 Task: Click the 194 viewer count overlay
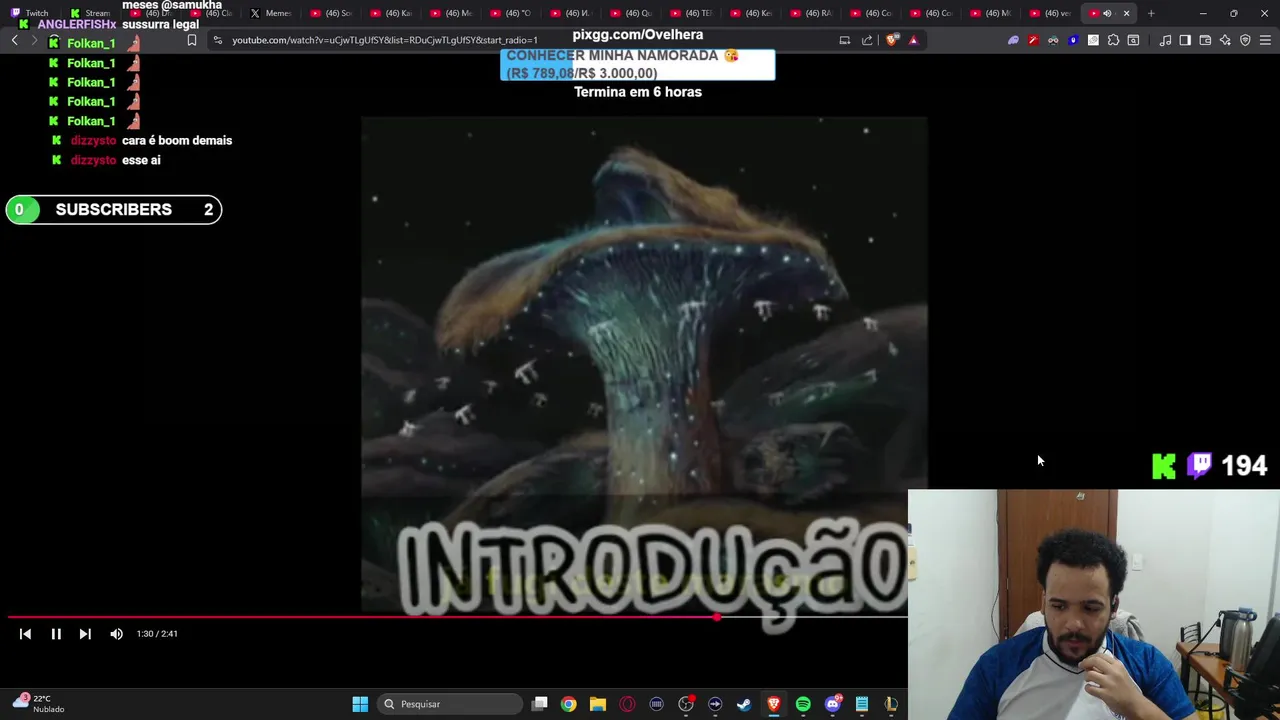pyautogui.click(x=1244, y=466)
